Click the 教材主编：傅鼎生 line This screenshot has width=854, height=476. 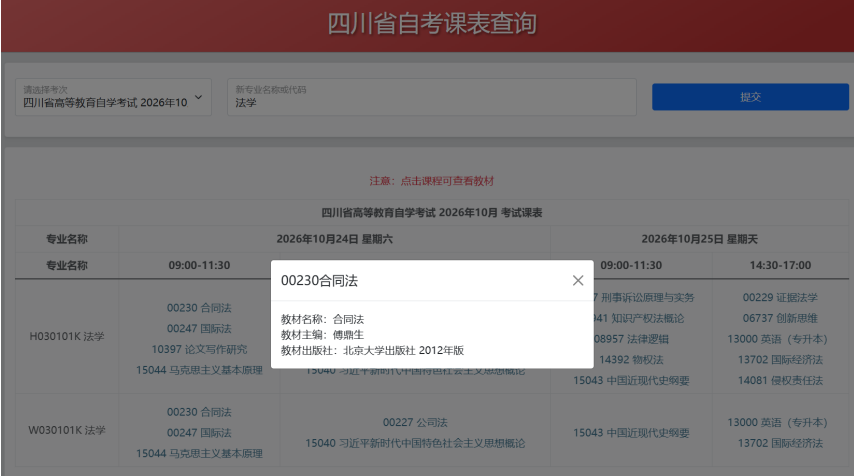coord(322,334)
